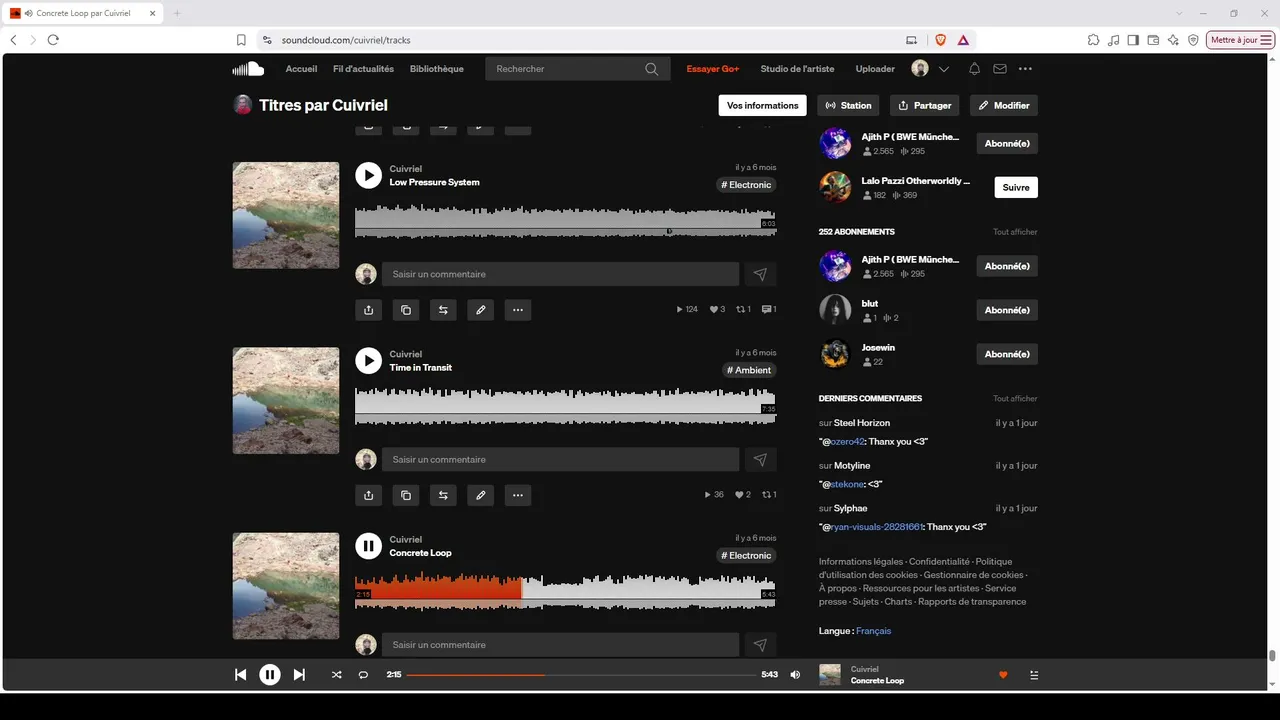The width and height of the screenshot is (1280, 720).
Task: Change language via Français link
Action: click(x=873, y=631)
